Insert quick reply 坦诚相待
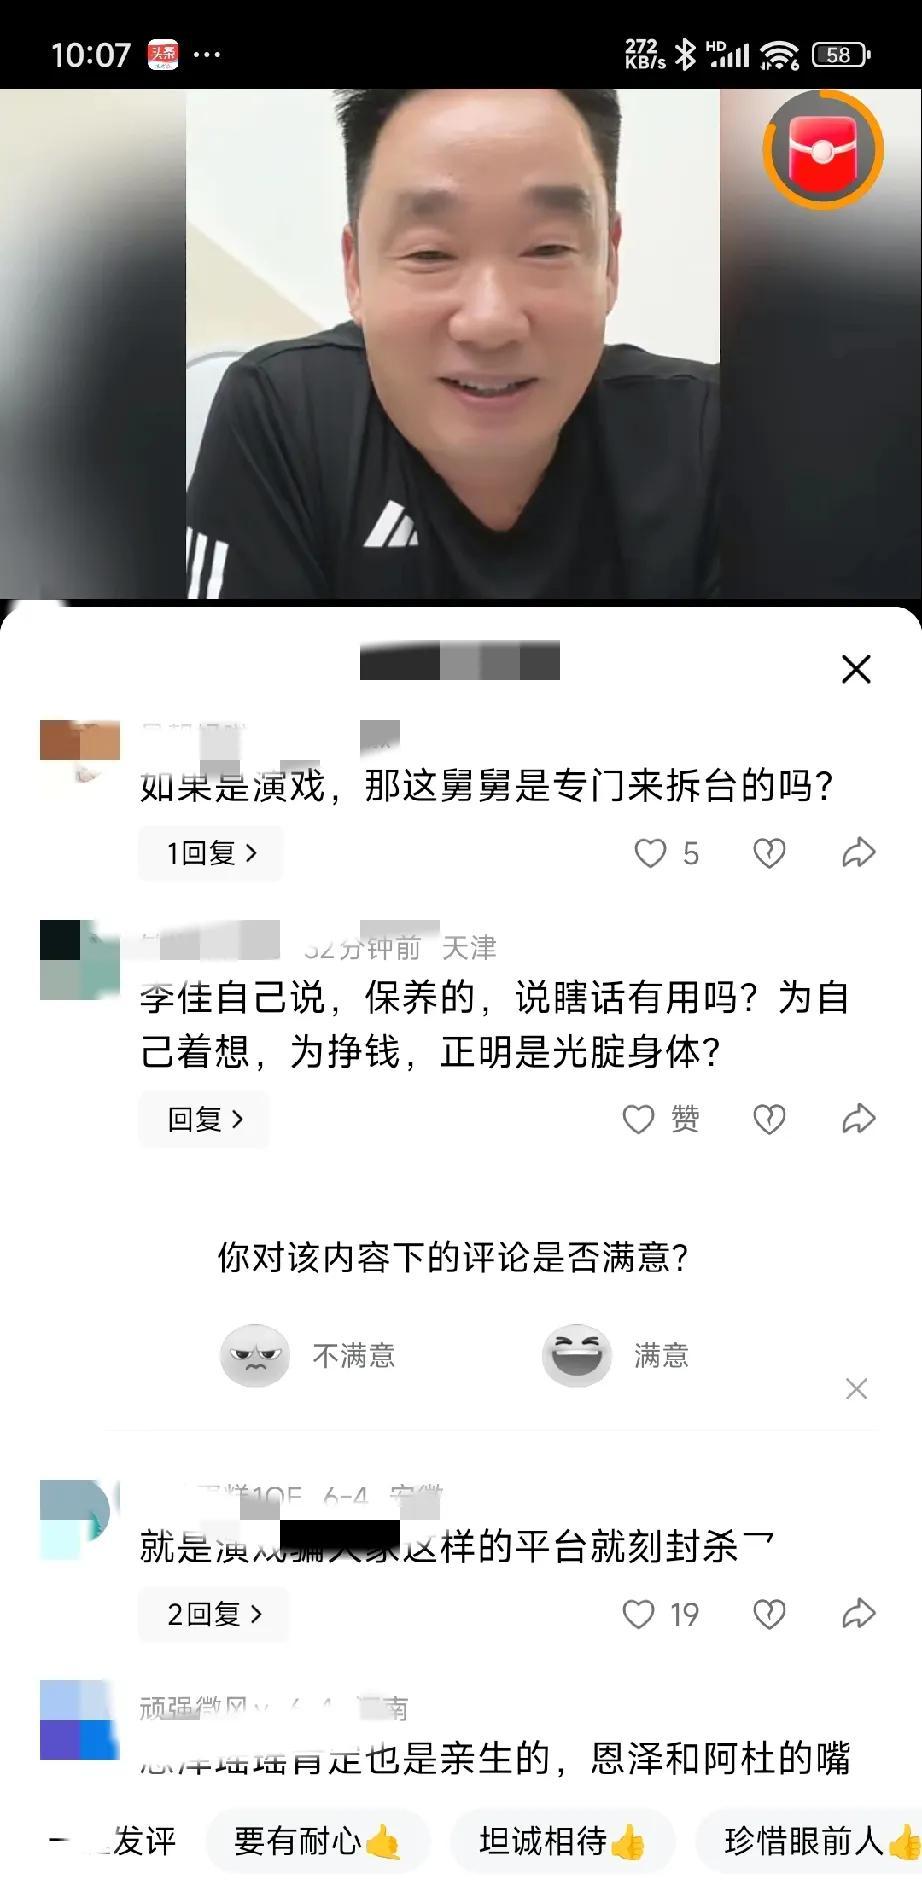The image size is (922, 1885). tap(563, 1840)
